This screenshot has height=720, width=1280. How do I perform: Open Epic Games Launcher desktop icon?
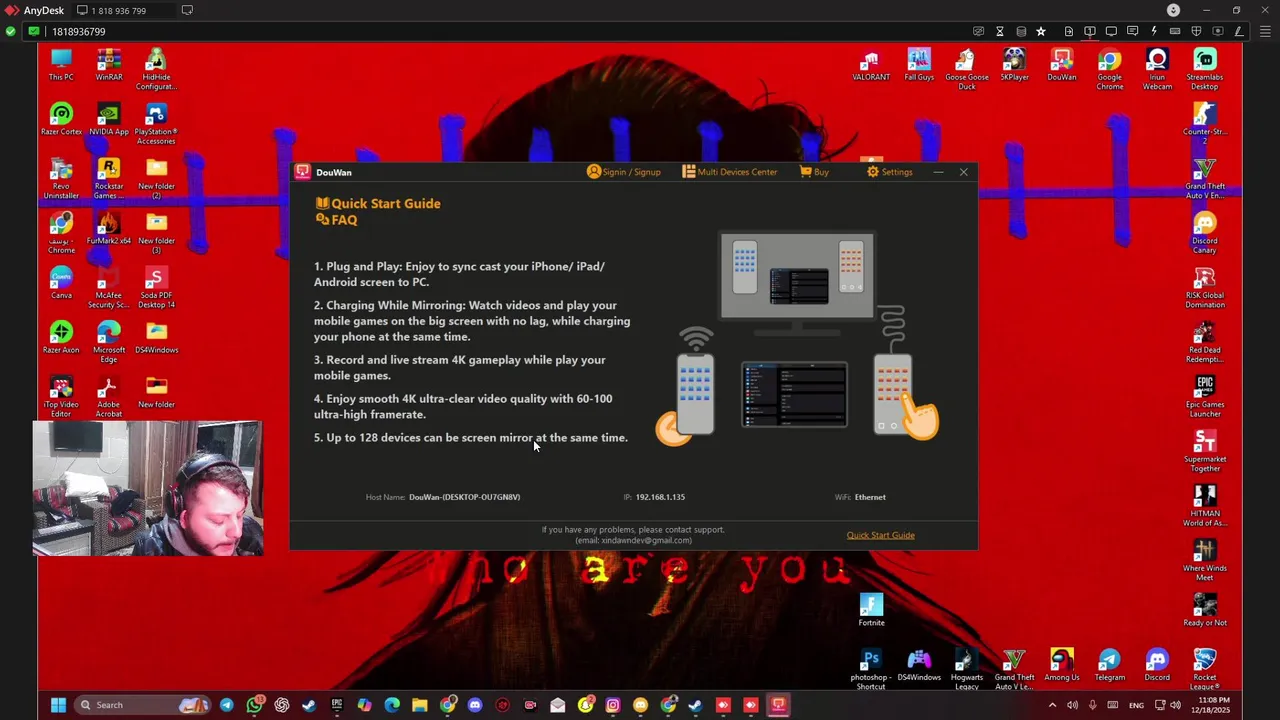pos(1205,397)
